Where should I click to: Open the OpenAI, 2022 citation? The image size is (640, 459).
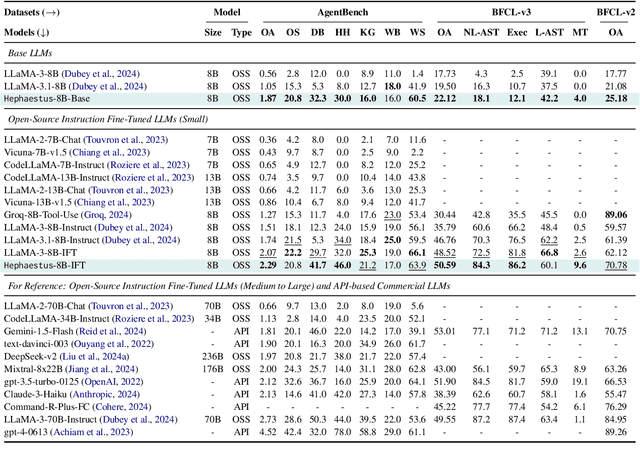tap(113, 382)
